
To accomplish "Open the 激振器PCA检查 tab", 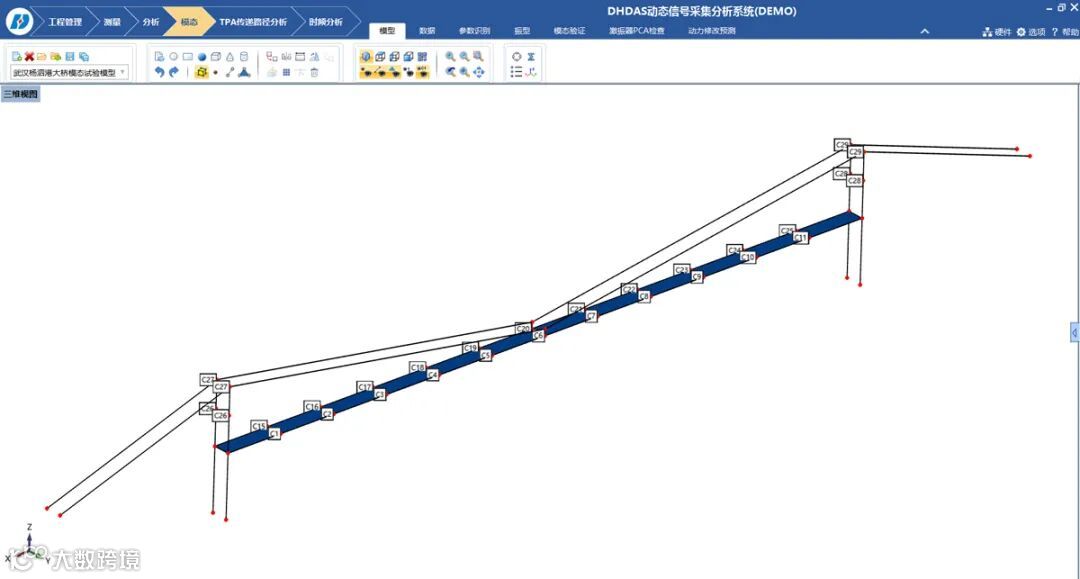I will click(x=636, y=31).
